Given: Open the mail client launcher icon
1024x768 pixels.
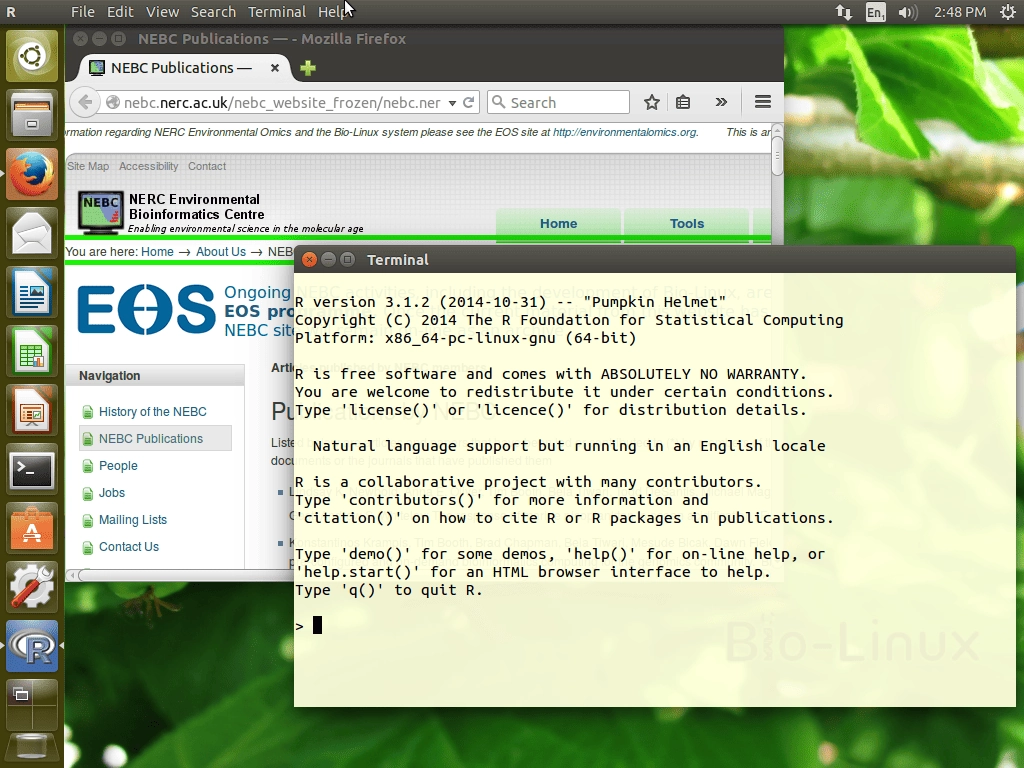Looking at the screenshot, I should point(32,233).
